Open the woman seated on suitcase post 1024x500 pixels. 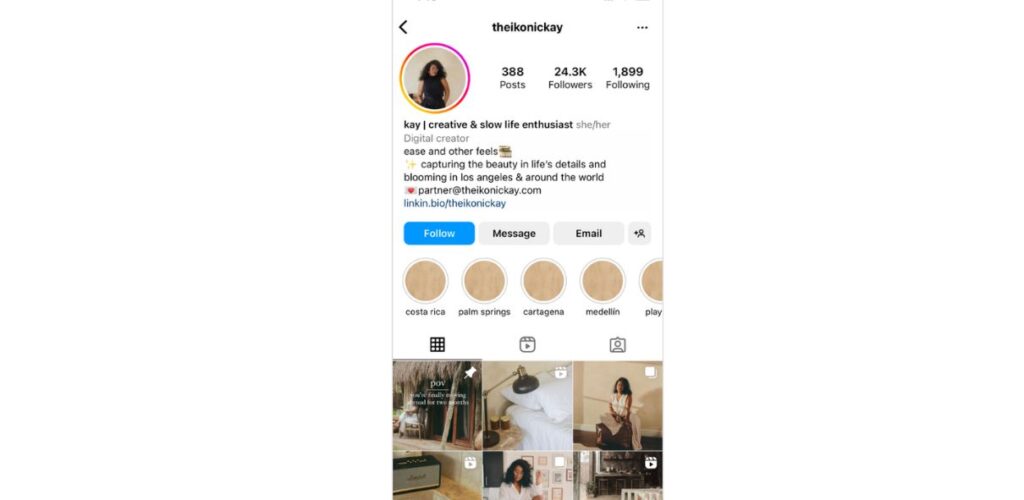pyautogui.click(x=618, y=405)
